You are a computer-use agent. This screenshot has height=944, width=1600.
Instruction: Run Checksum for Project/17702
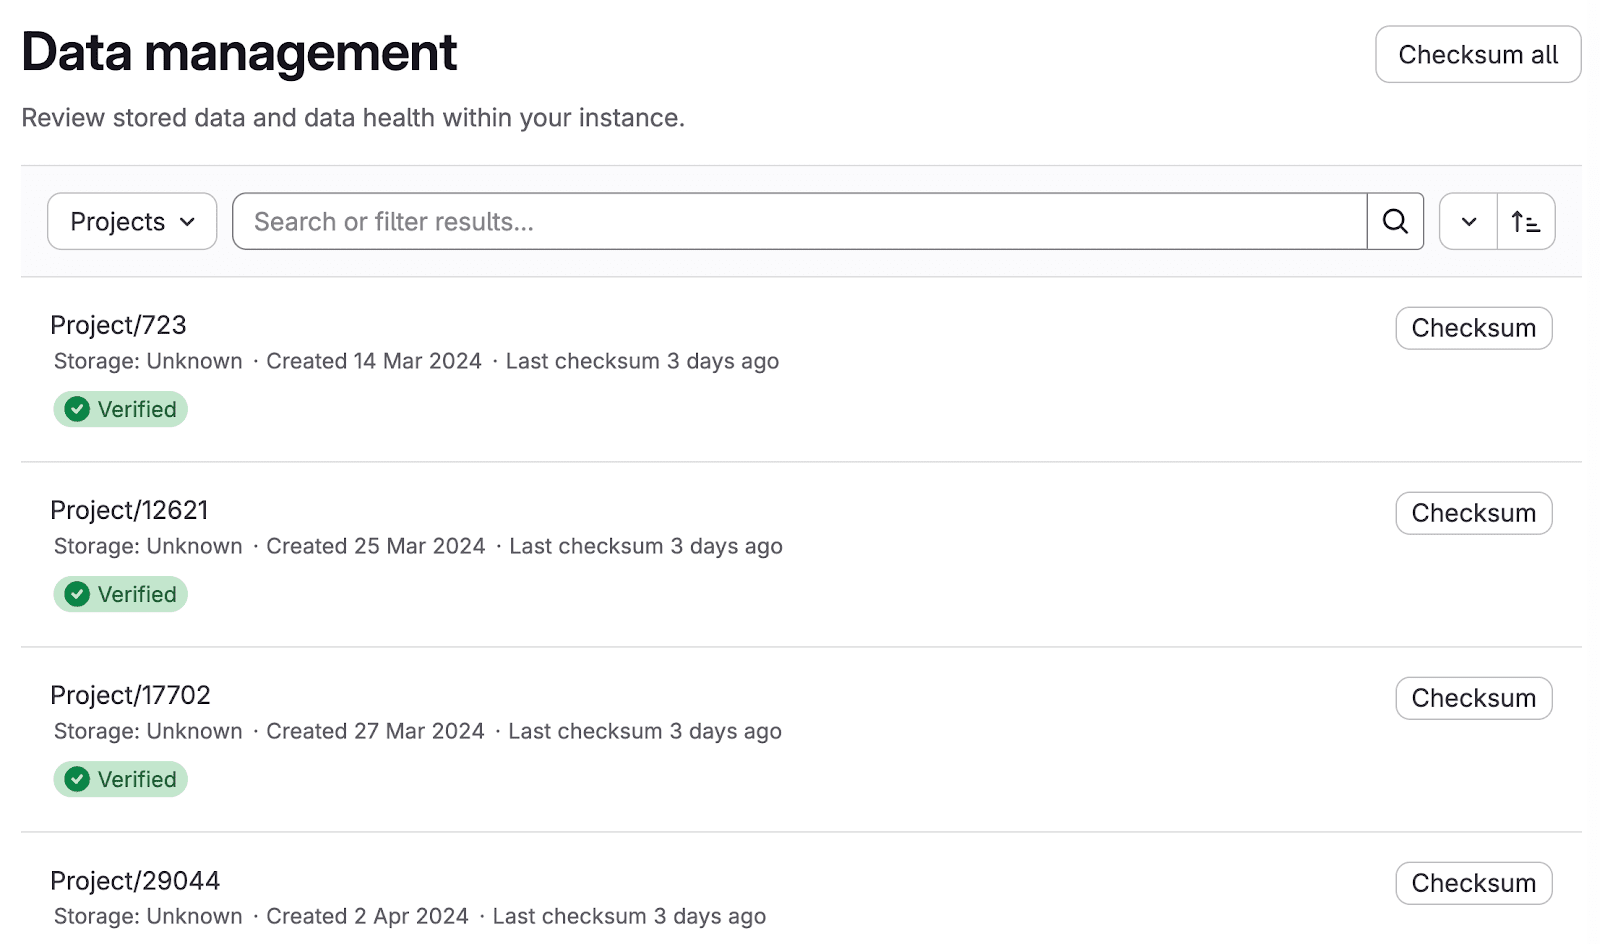pyautogui.click(x=1473, y=698)
